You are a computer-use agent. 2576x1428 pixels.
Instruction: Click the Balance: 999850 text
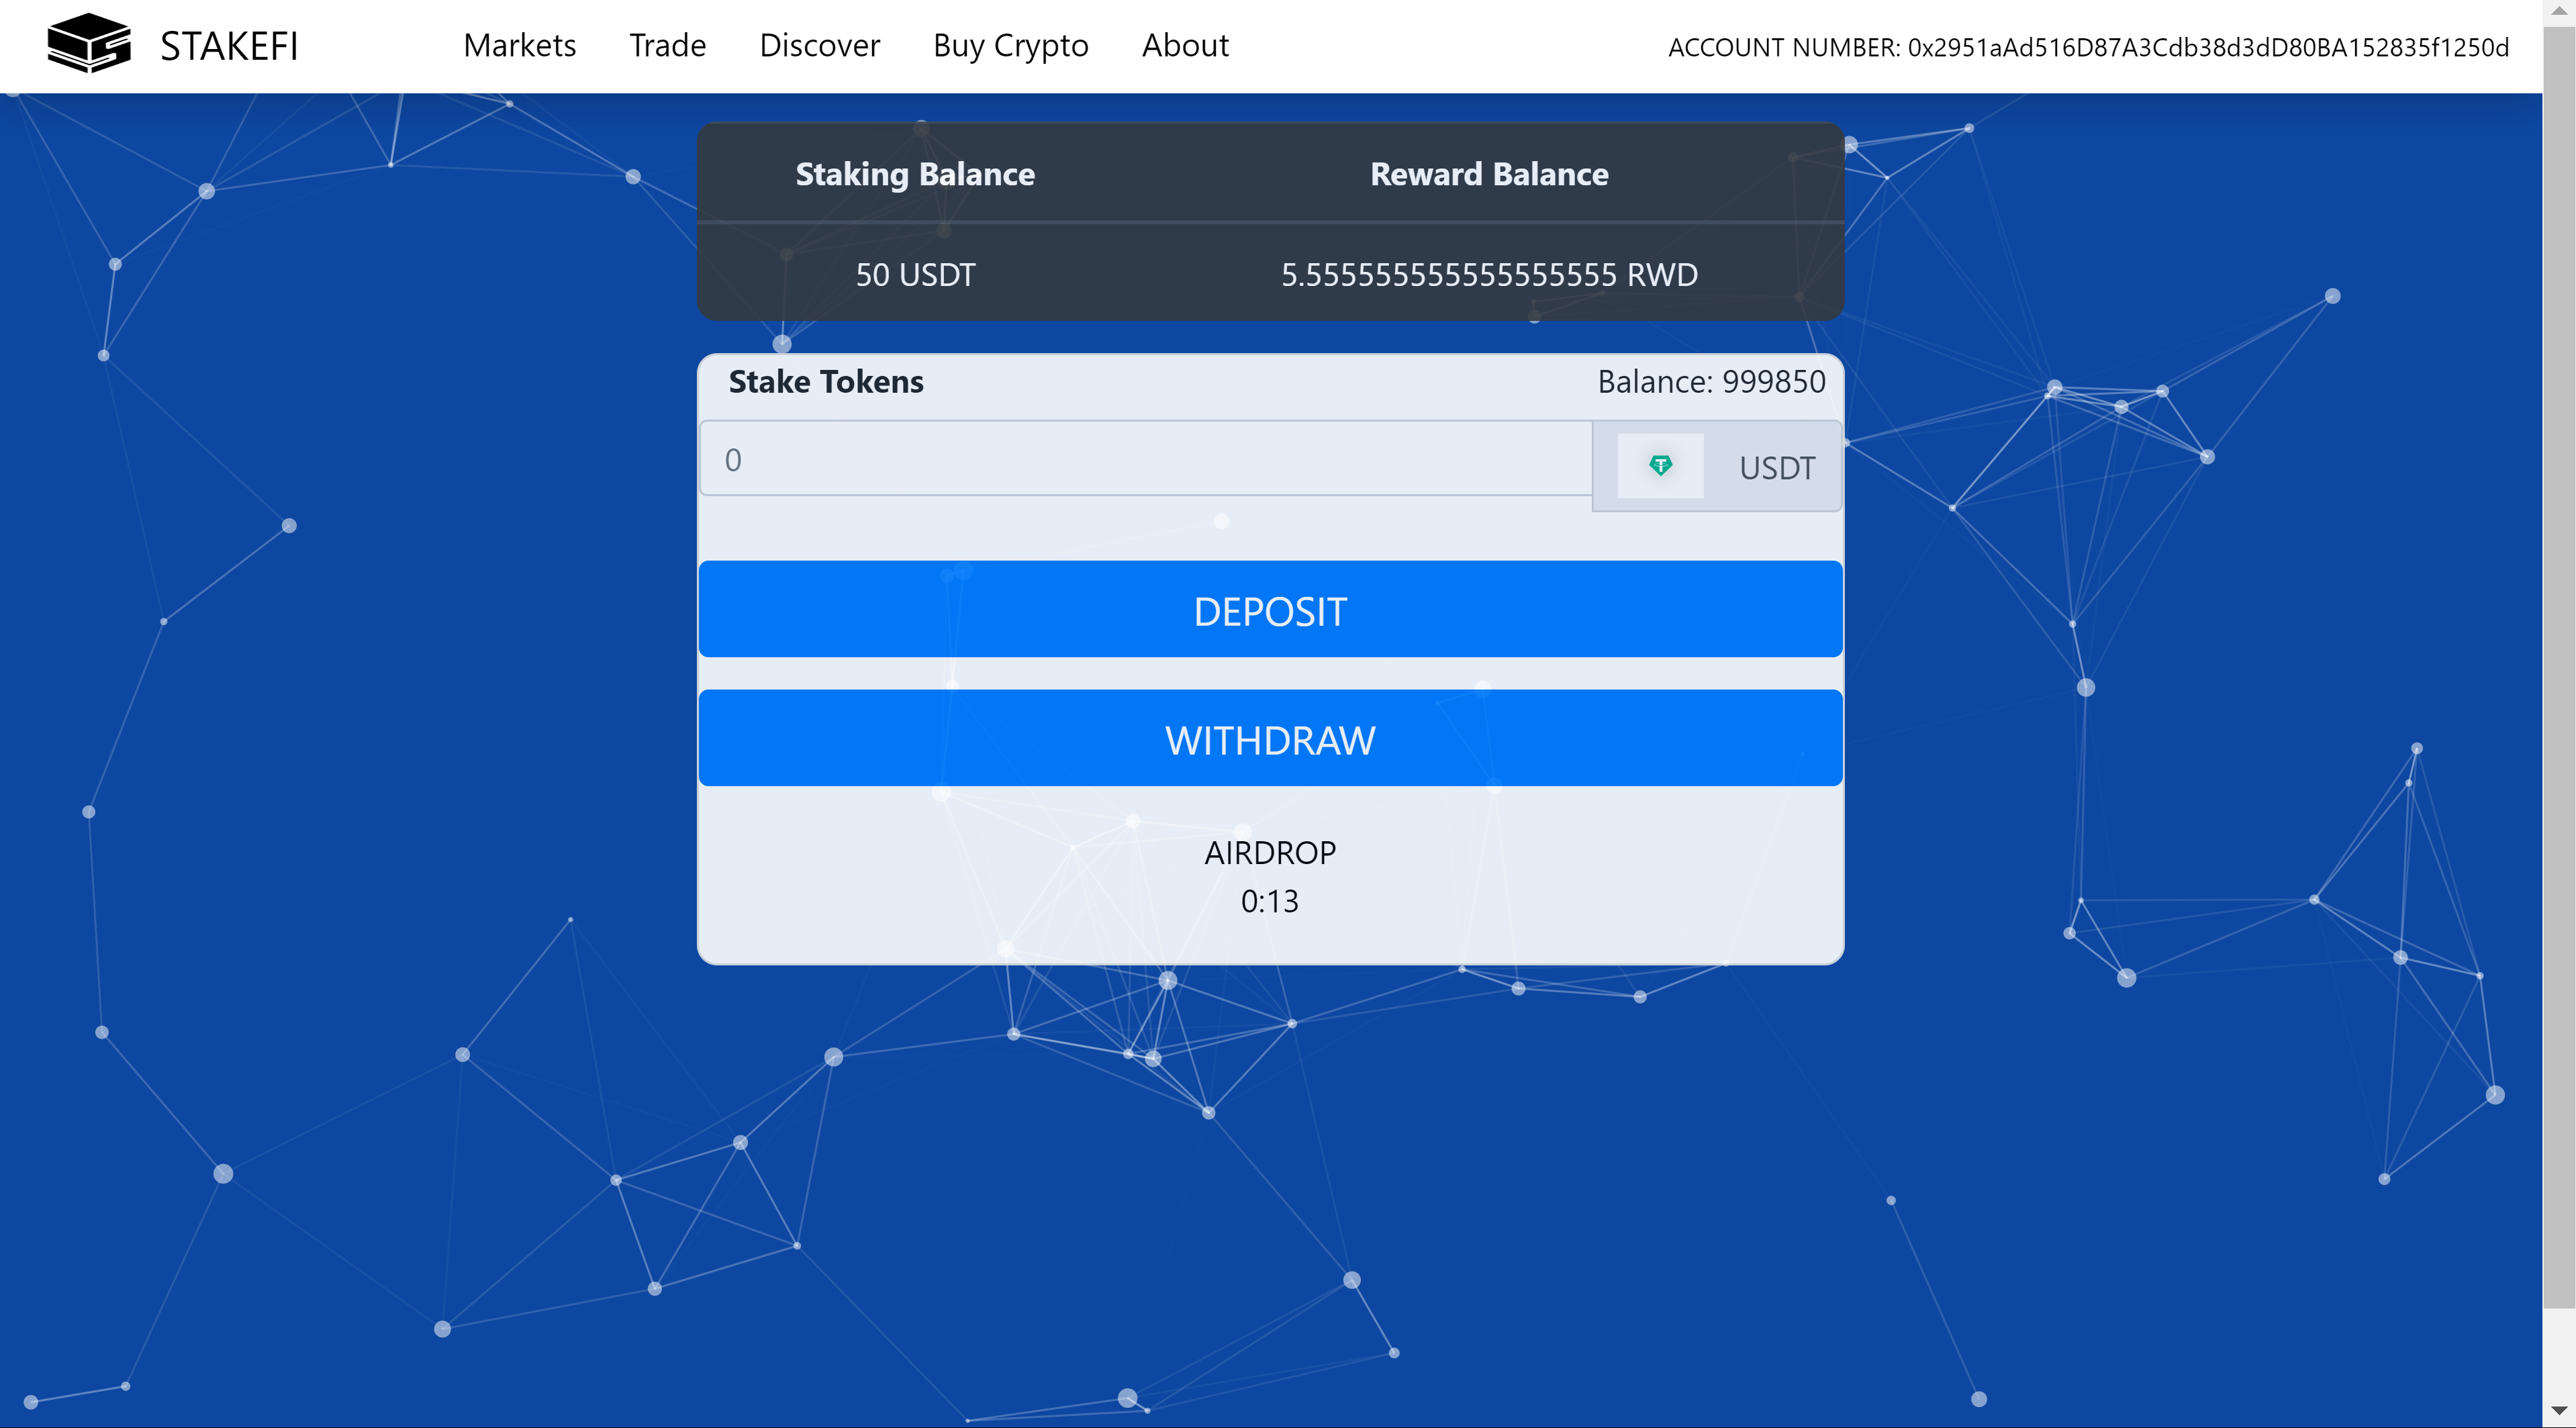point(1710,382)
